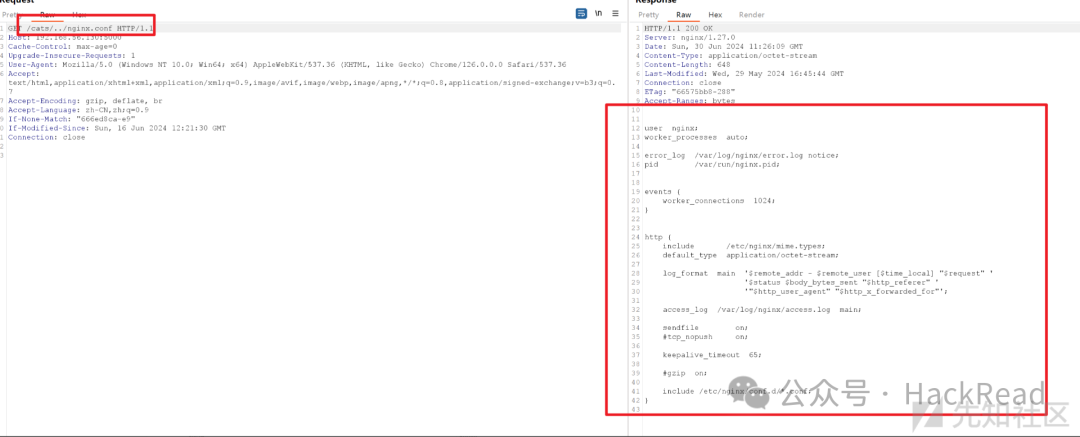Click Connection: close in the request pane
The image size is (1080, 437).
47,137
